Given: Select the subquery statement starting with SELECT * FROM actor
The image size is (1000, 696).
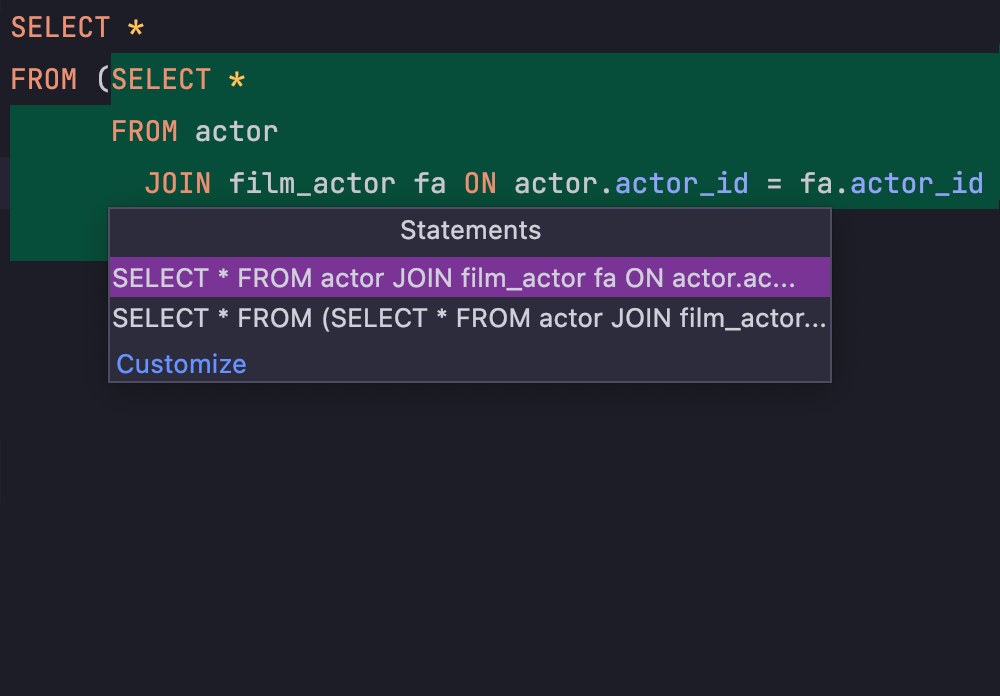Looking at the screenshot, I should (454, 278).
